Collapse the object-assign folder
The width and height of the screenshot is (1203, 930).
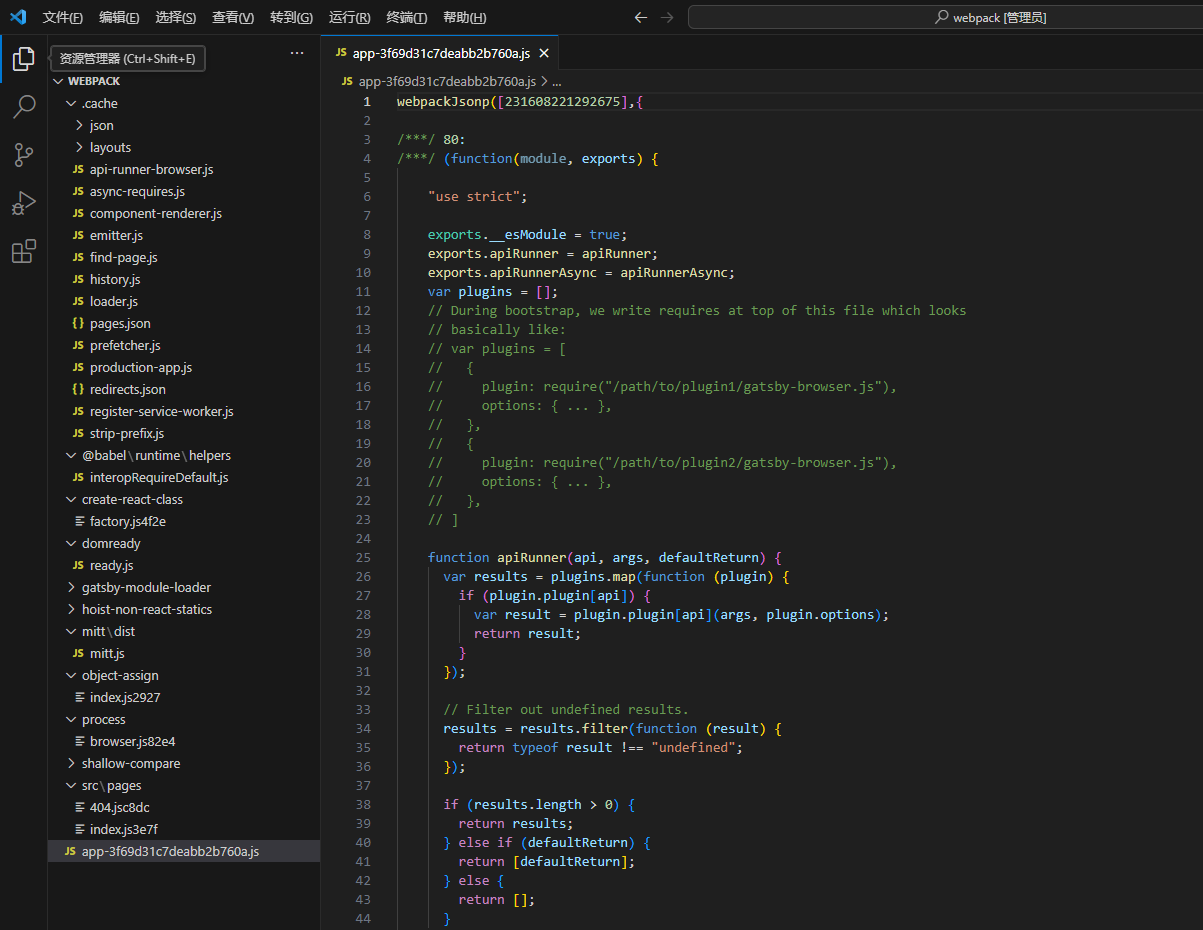[184, 675]
